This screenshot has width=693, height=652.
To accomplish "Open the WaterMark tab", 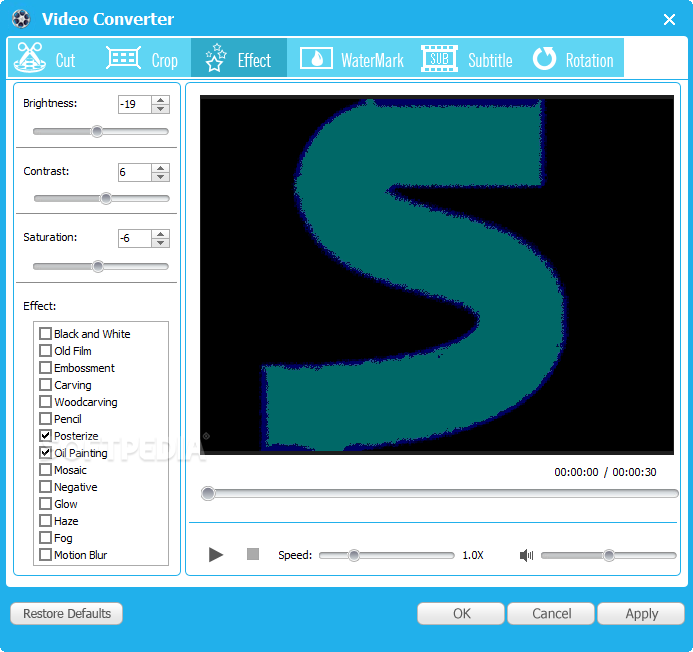I will click(x=352, y=58).
